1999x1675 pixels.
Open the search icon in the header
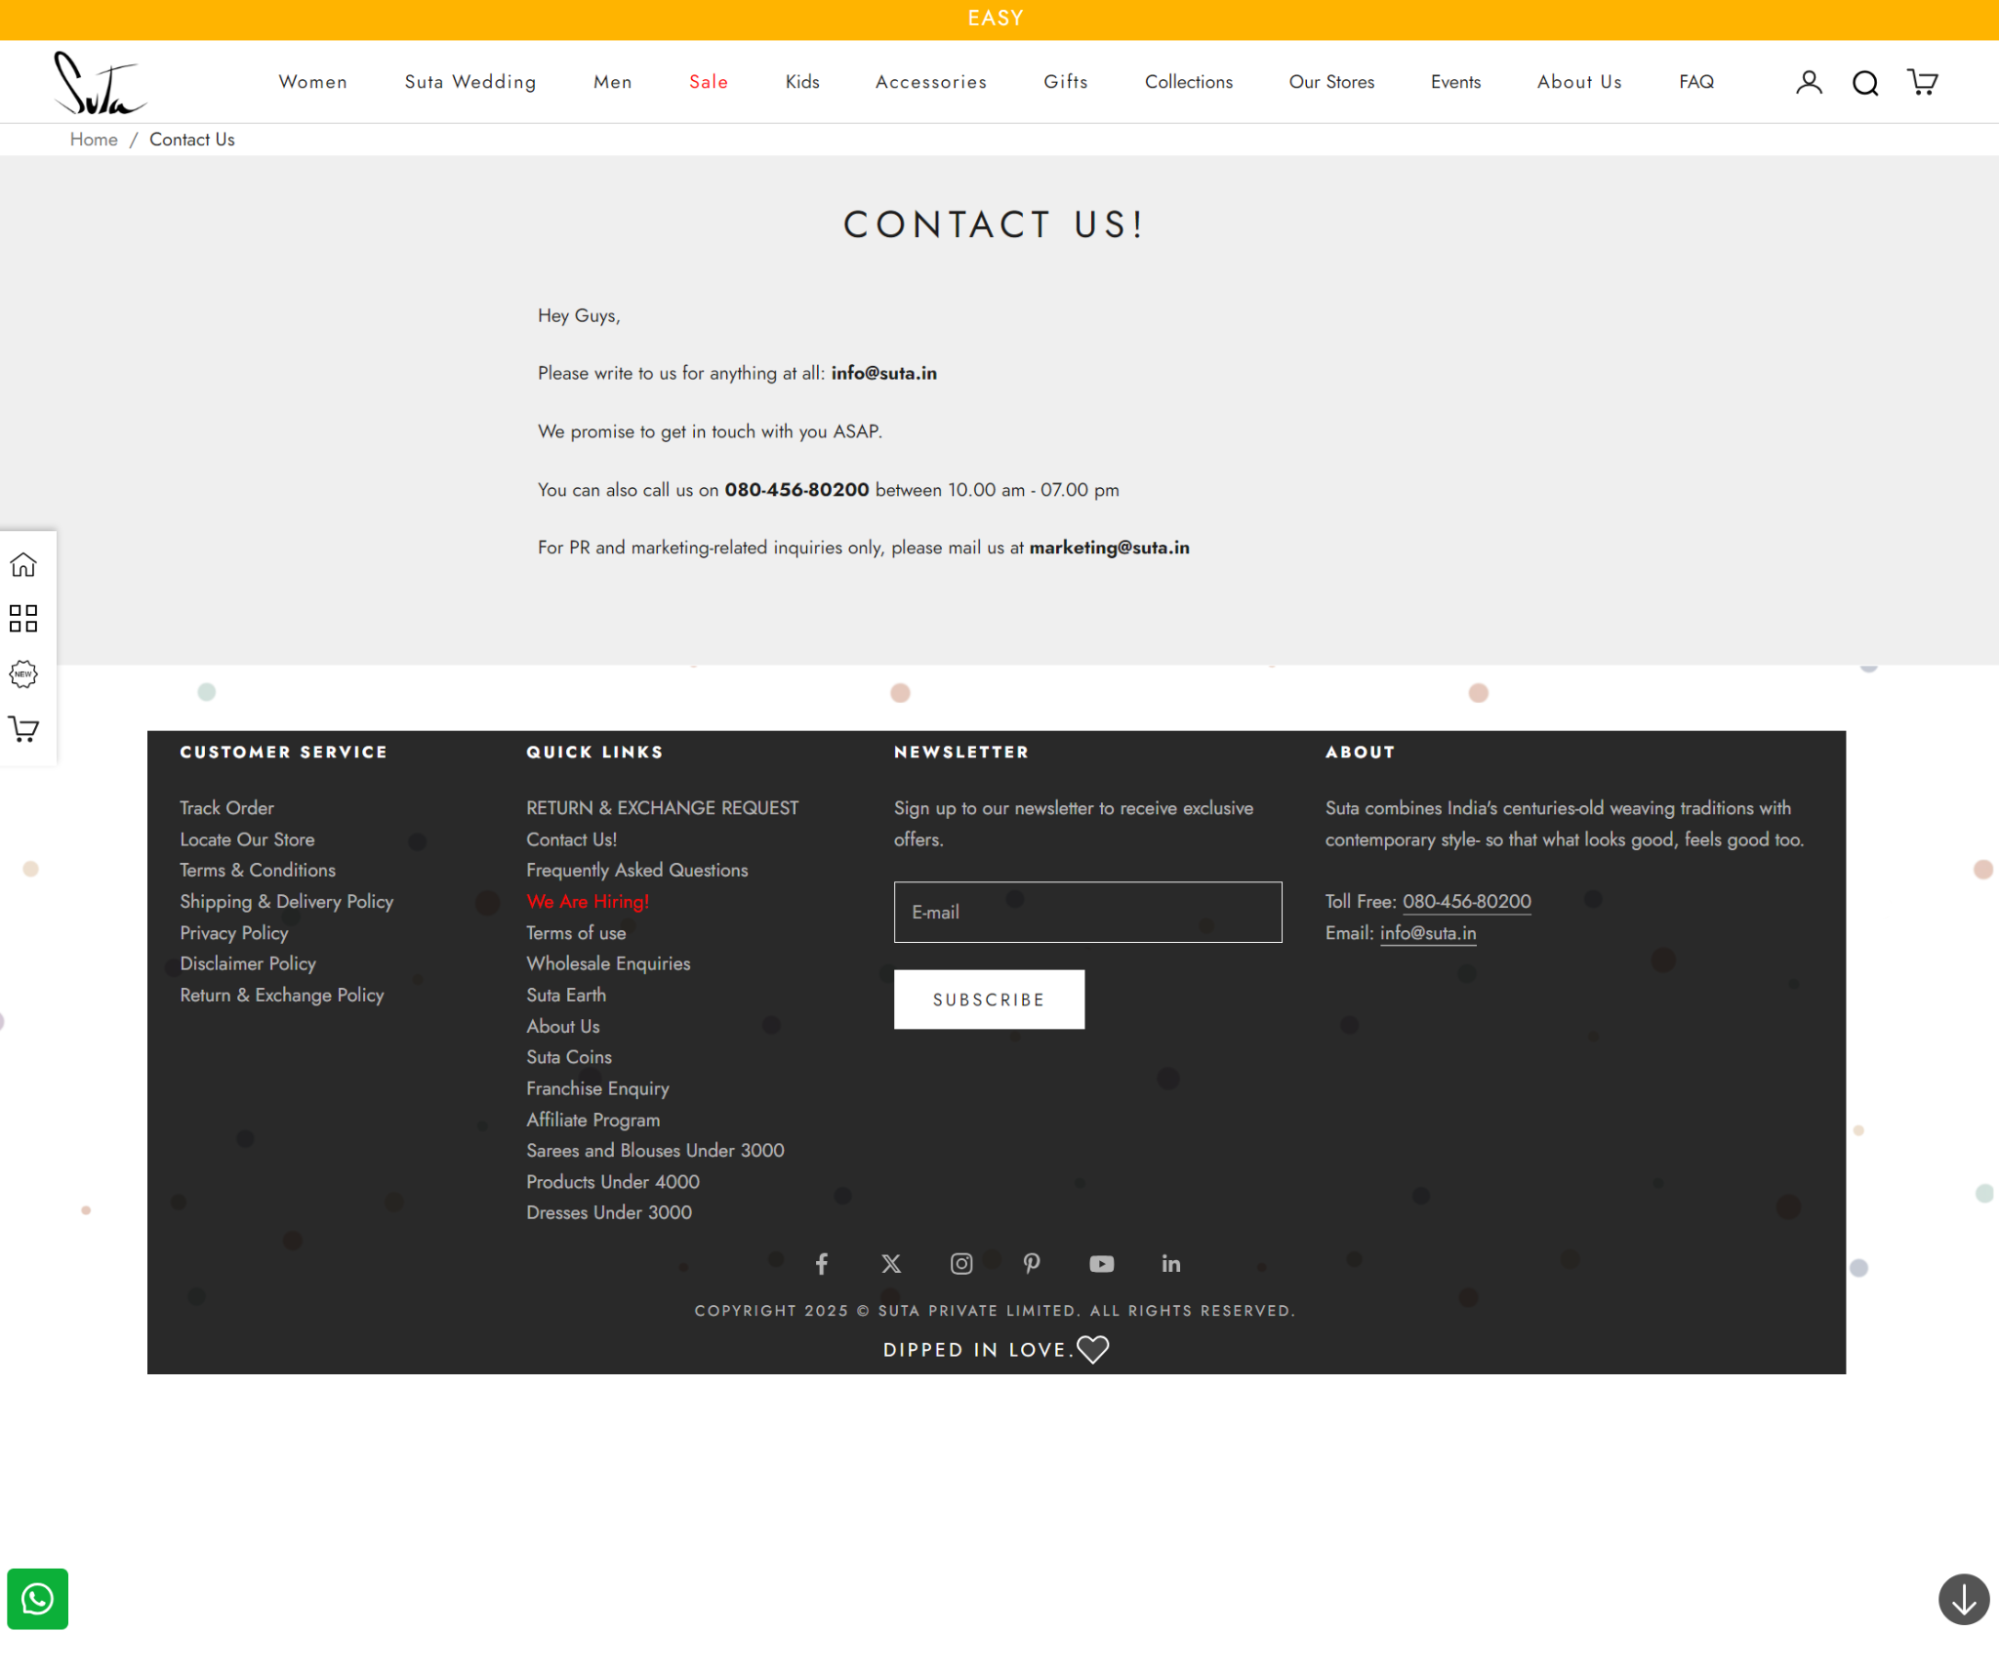click(1864, 82)
